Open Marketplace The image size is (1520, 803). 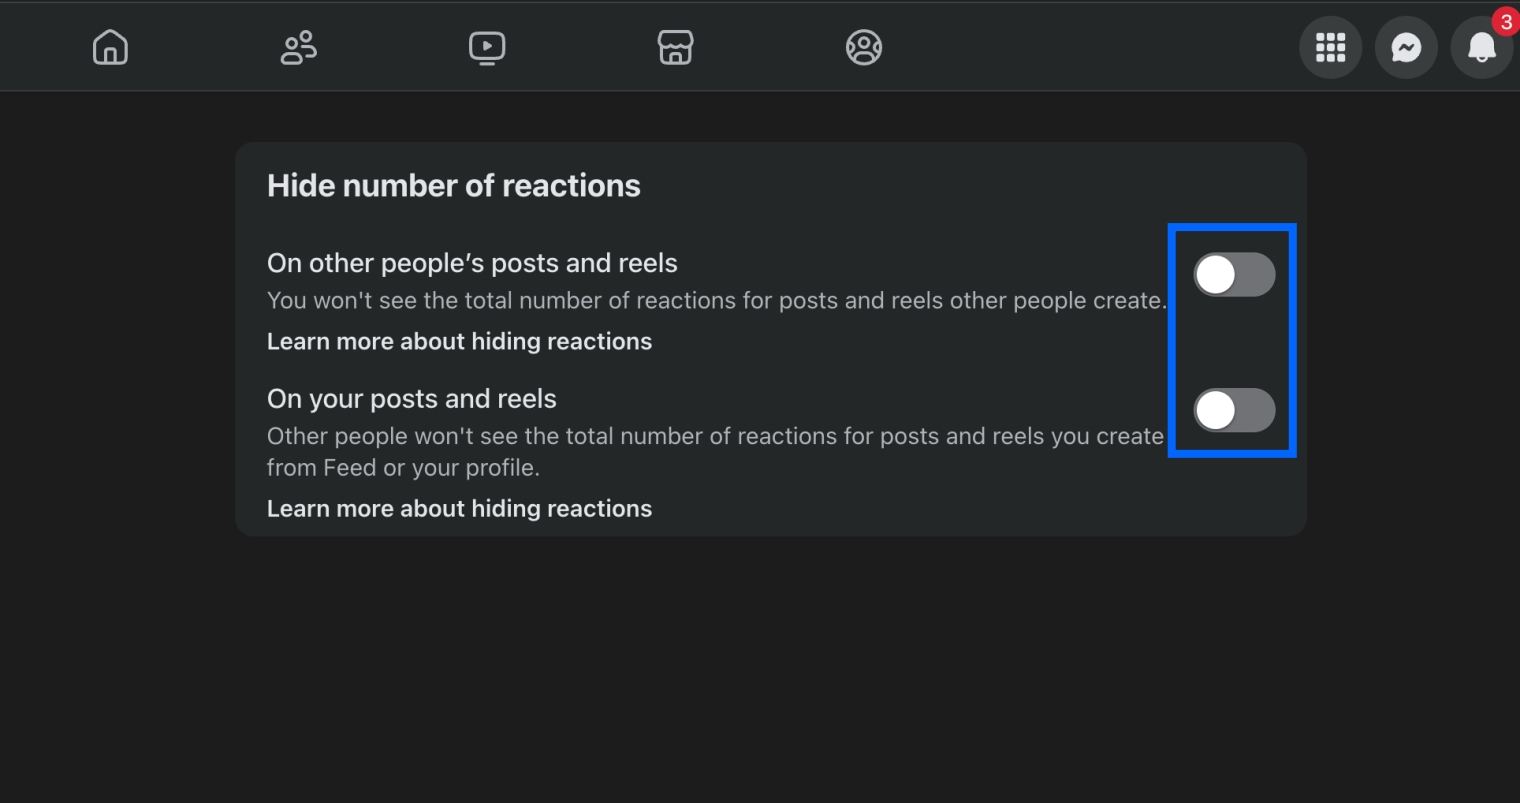(x=675, y=46)
